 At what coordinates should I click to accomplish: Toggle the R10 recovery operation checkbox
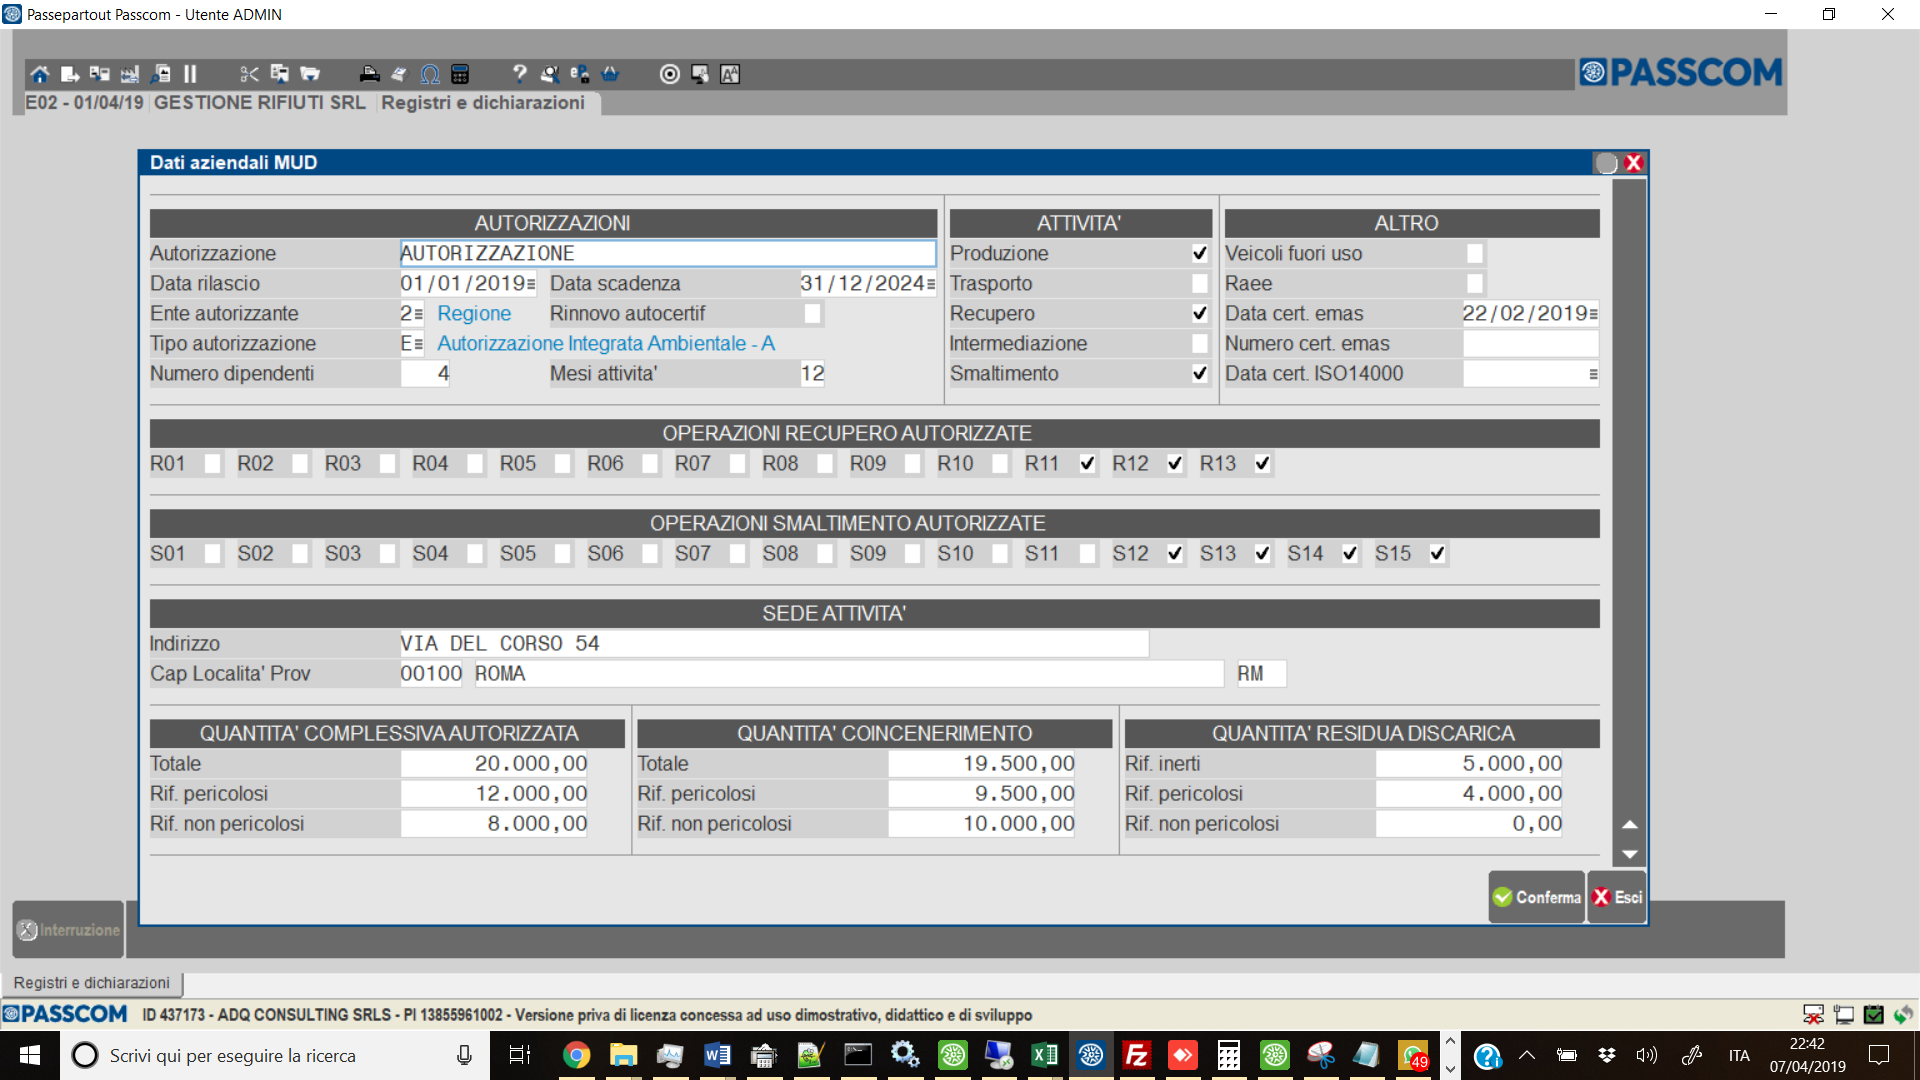pos(1000,464)
